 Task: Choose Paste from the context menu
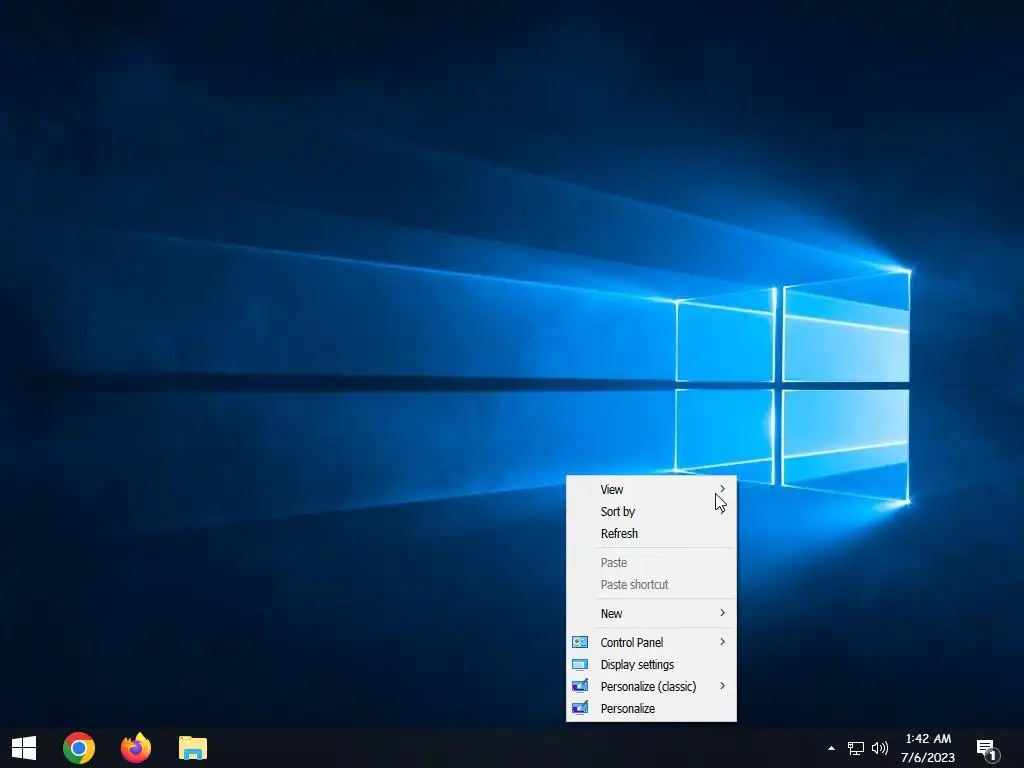point(651,562)
